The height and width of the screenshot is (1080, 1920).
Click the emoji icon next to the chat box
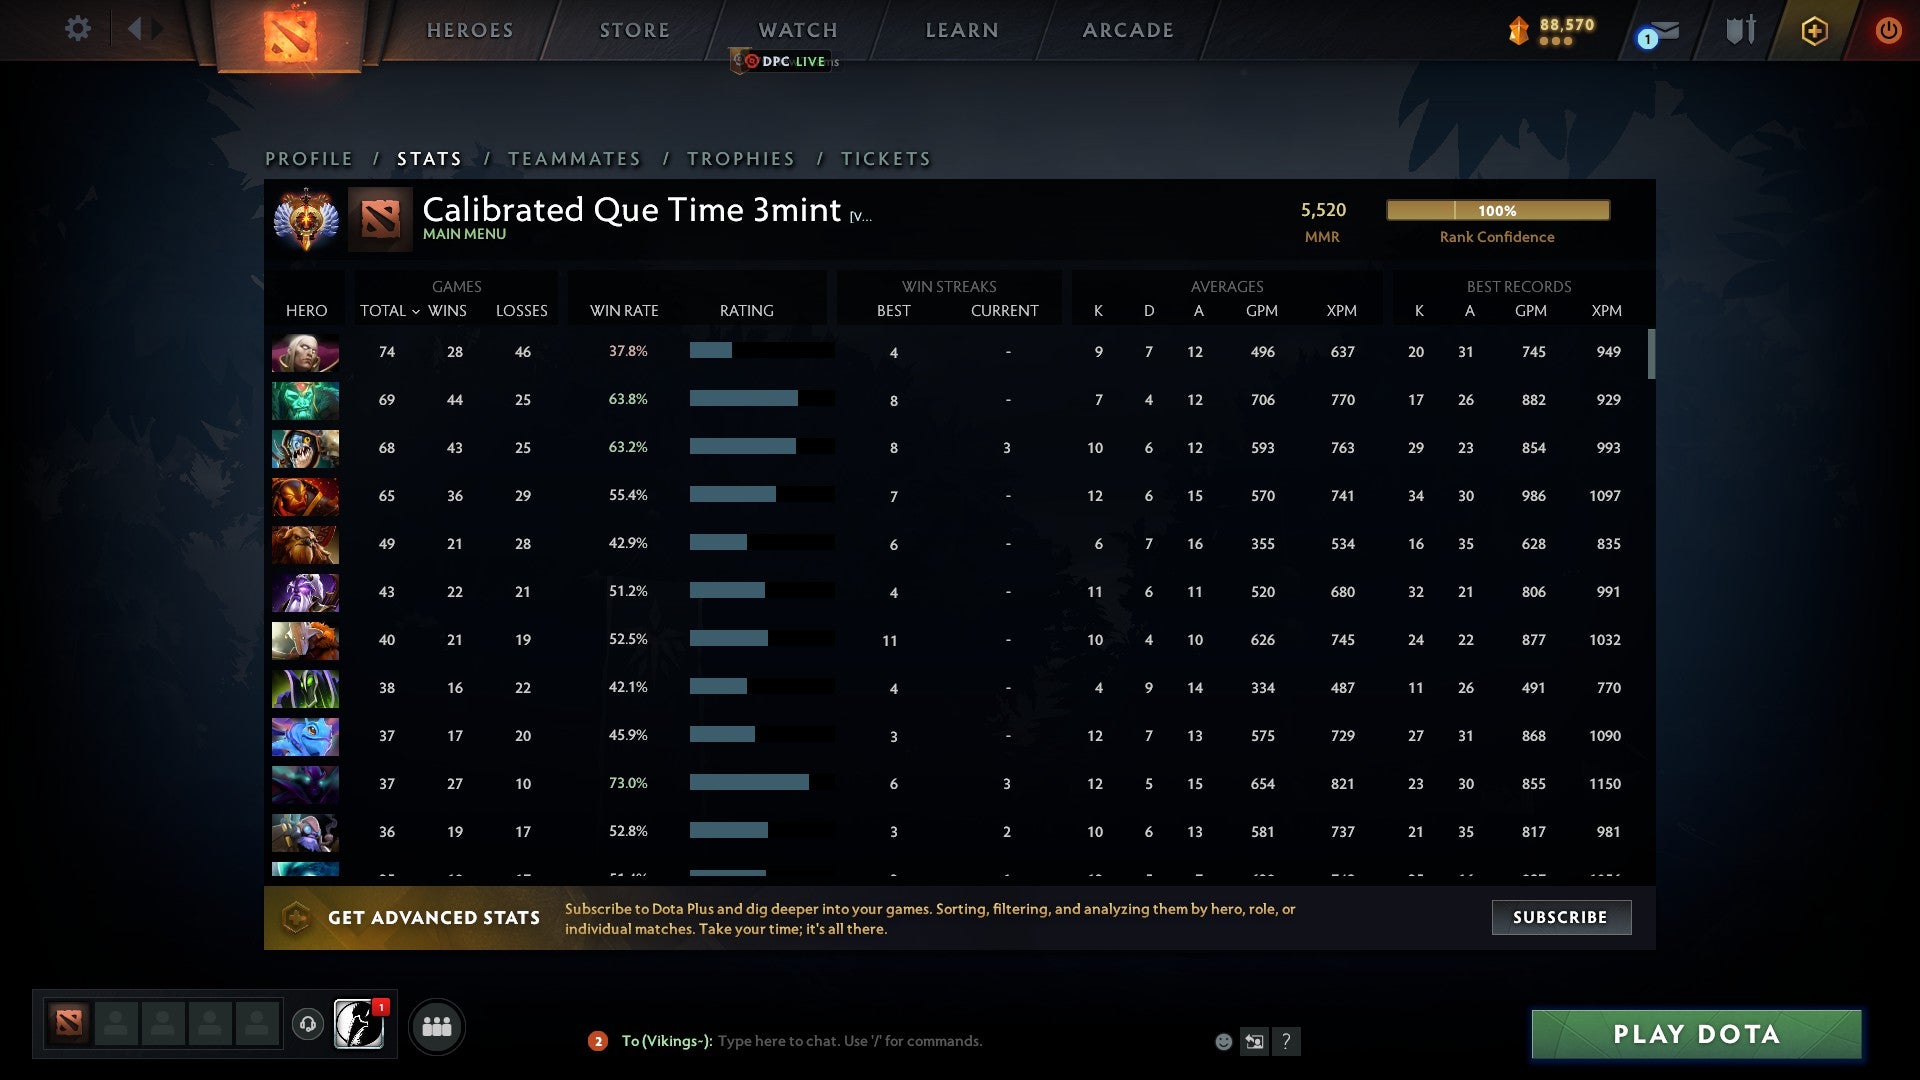pos(1223,1041)
